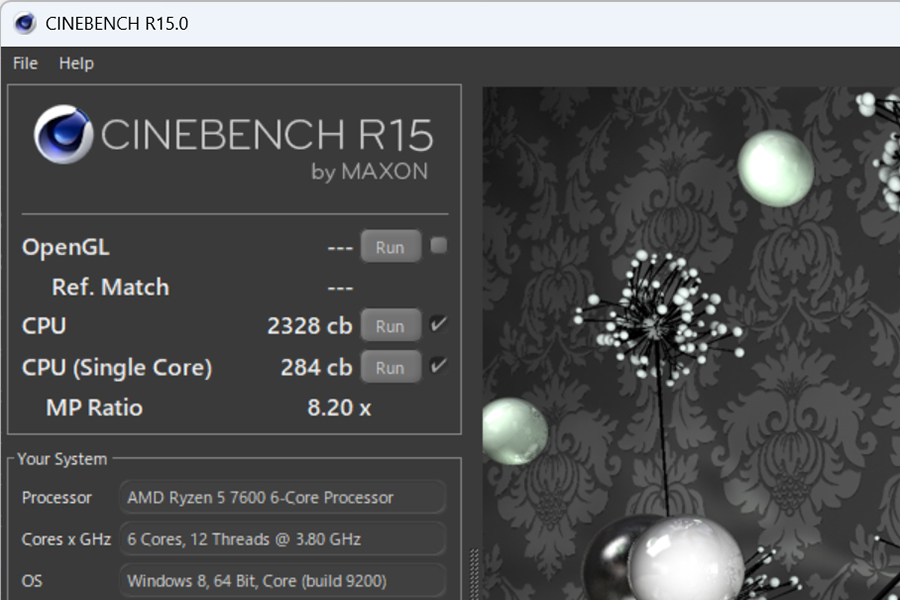Click the 'Your System' group heading
900x600 pixels.
click(62, 459)
